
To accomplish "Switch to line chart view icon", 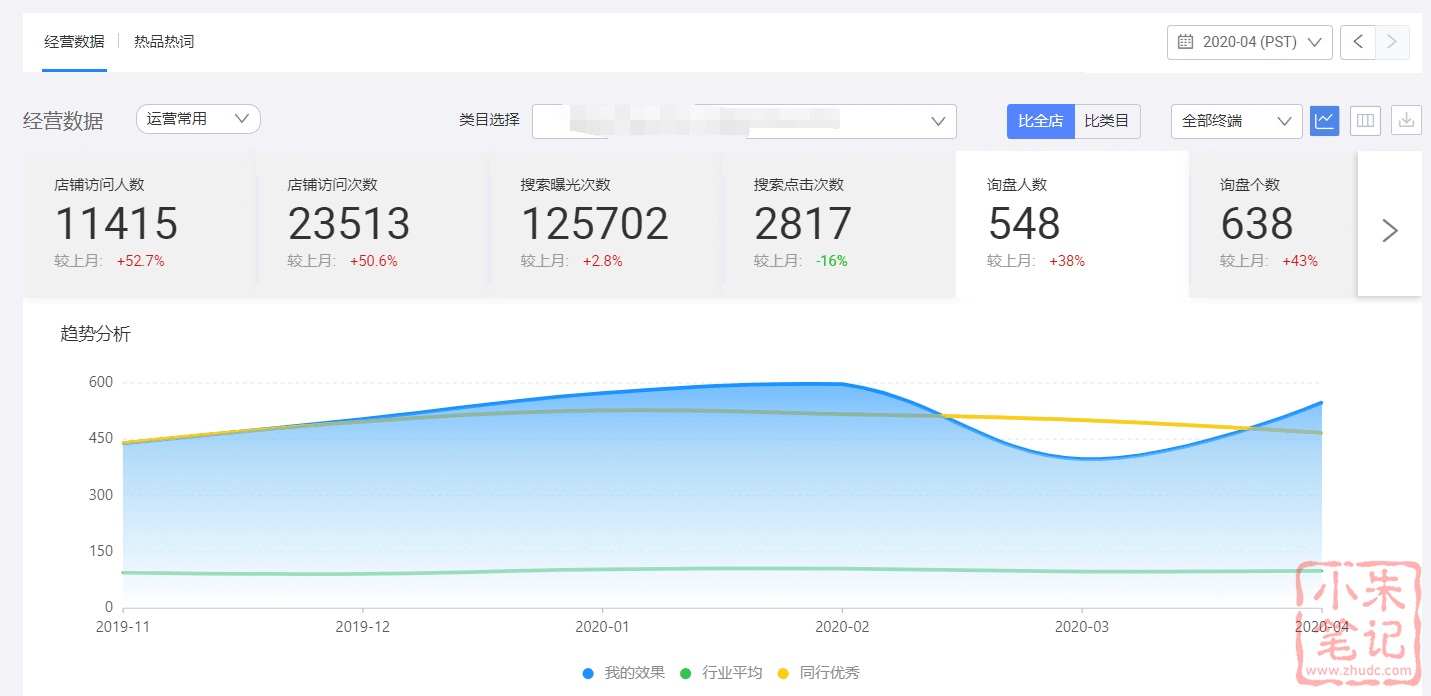I will point(1324,121).
